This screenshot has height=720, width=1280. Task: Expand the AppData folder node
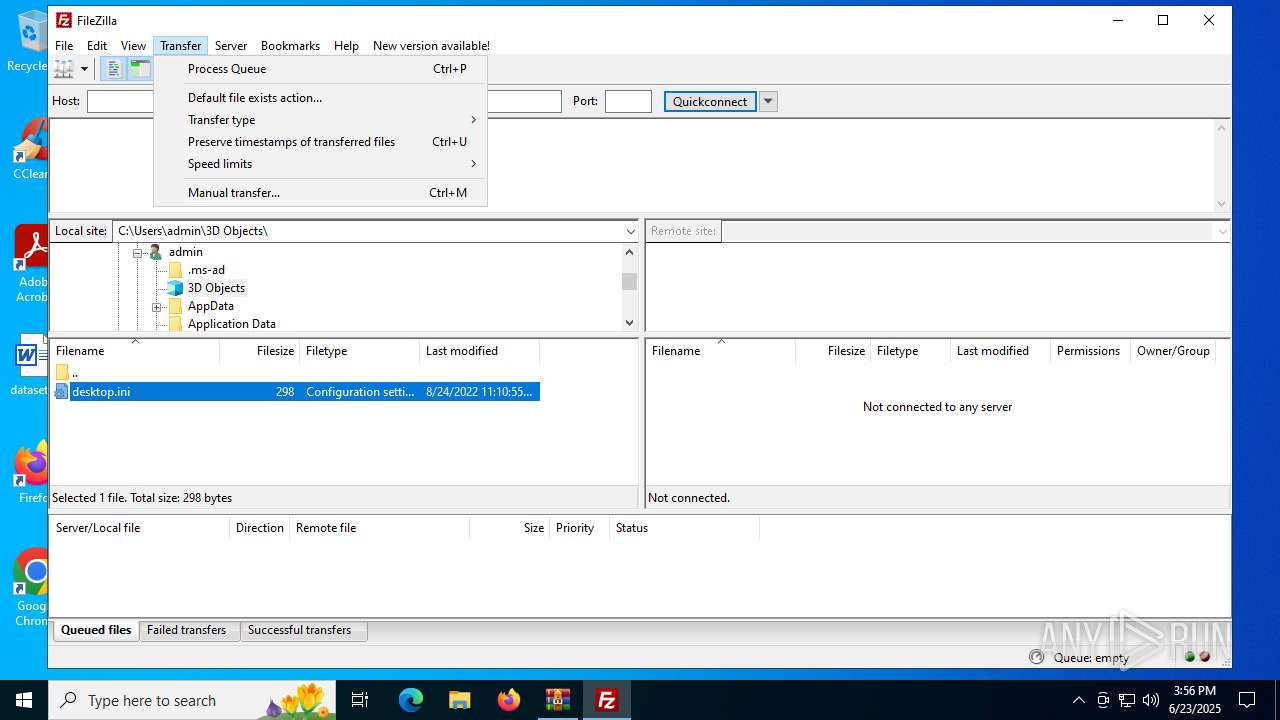(156, 306)
